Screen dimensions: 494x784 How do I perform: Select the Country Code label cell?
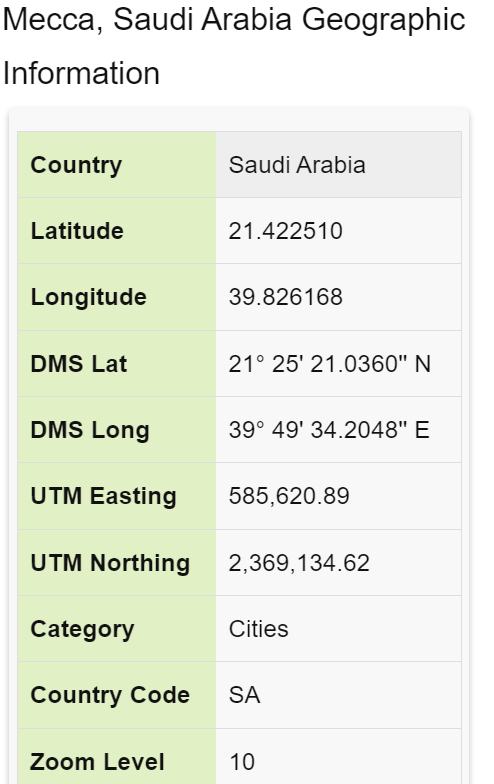pyautogui.click(x=117, y=695)
